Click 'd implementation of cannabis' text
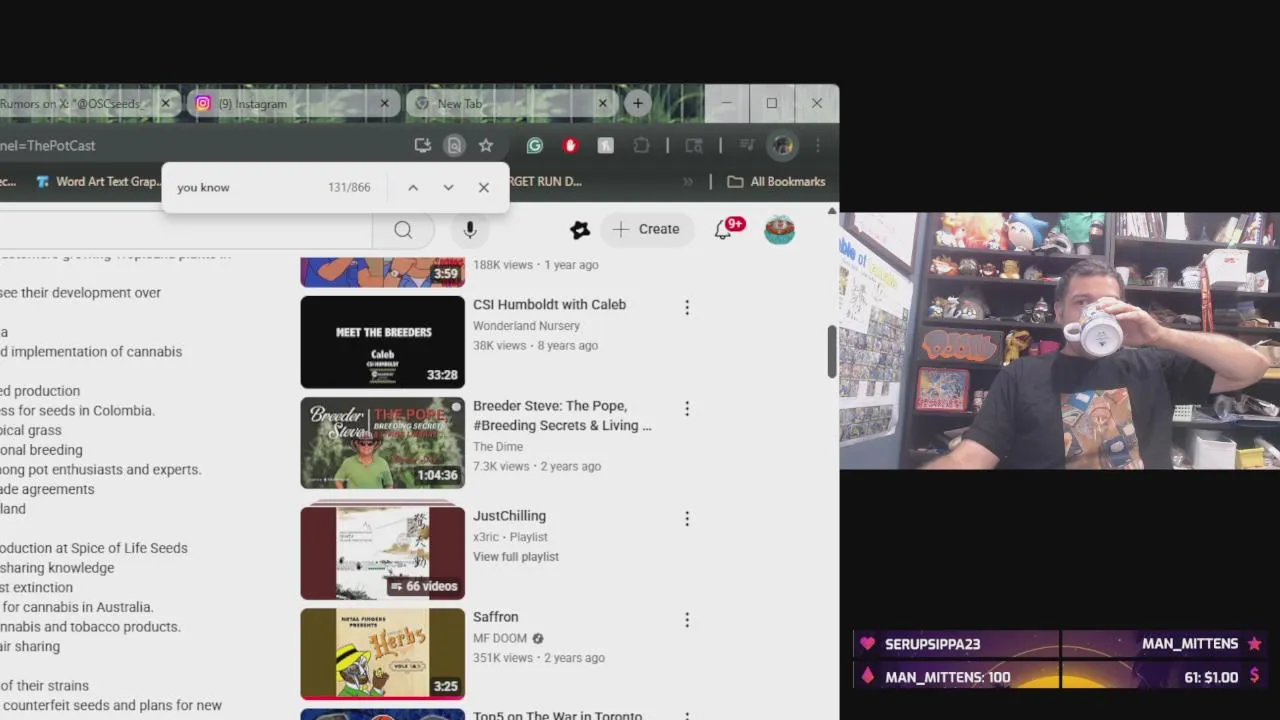The height and width of the screenshot is (720, 1280). [x=91, y=351]
